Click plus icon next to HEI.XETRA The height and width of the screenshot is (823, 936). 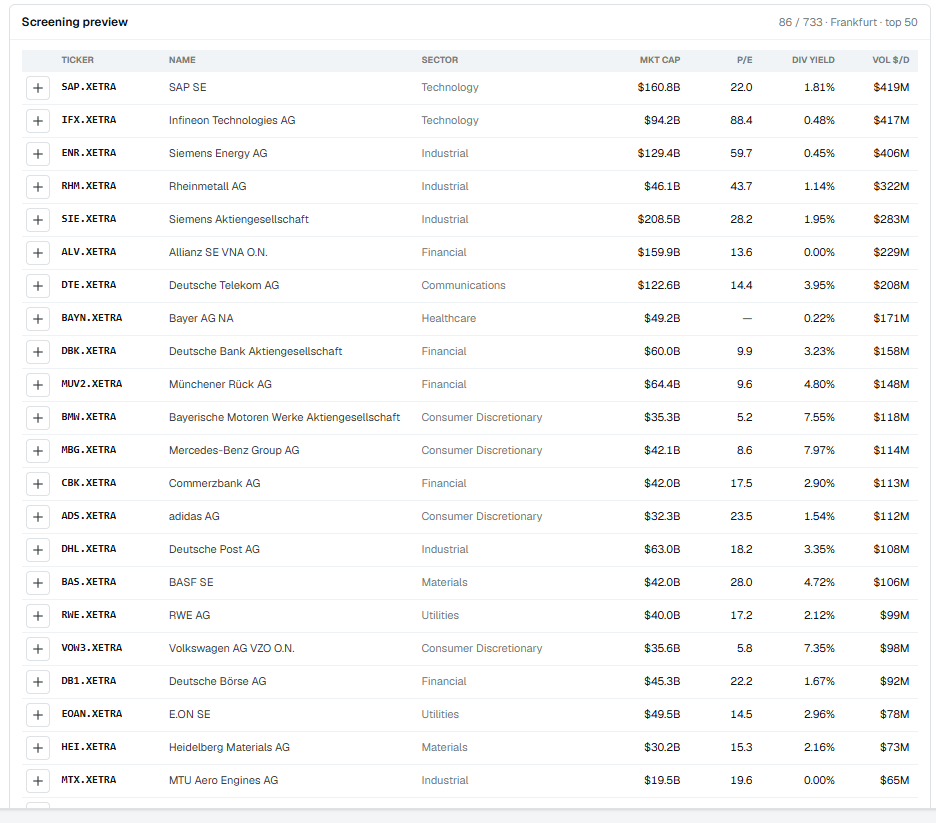pyautogui.click(x=38, y=747)
